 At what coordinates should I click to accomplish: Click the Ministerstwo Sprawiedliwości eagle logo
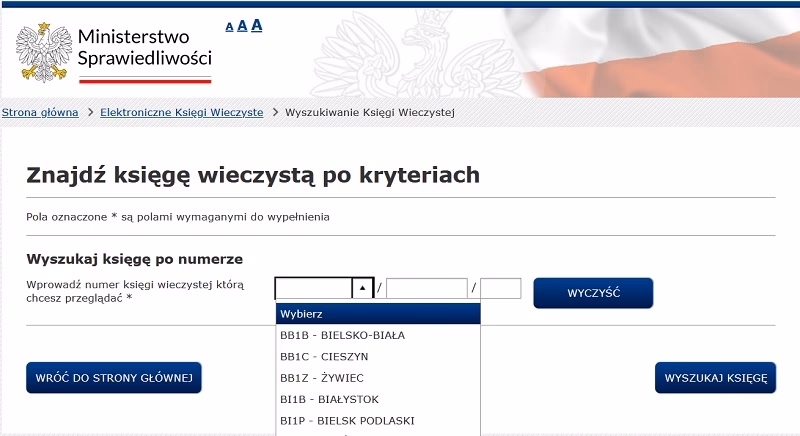44,52
